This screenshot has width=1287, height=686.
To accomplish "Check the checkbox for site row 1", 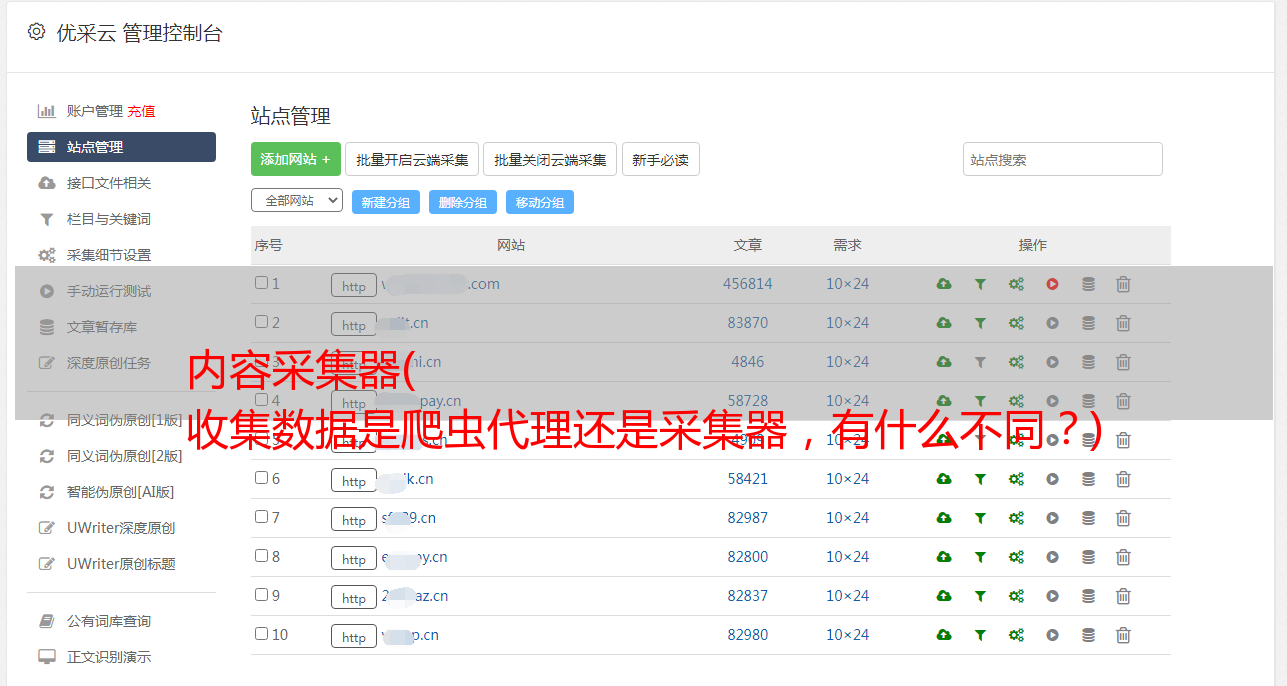I will pos(261,283).
